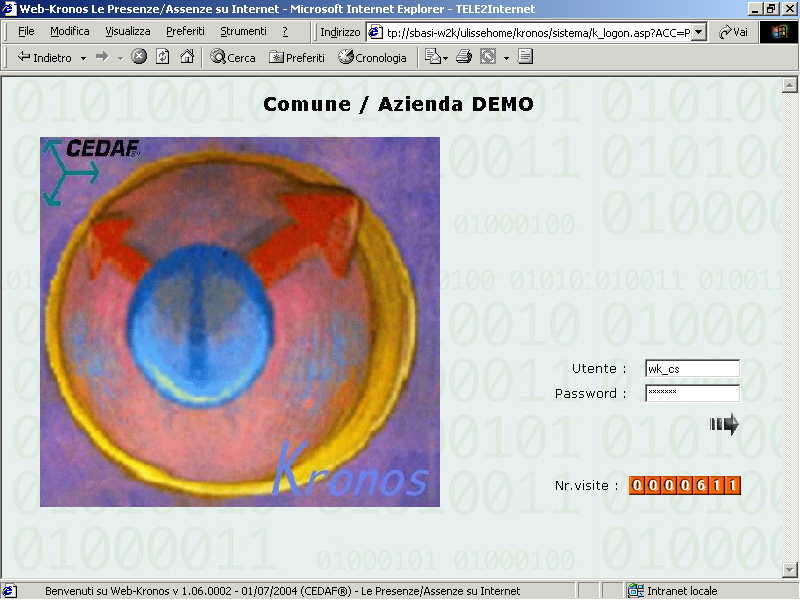Screen dimensions: 800x600
Task: Click the 'Utente :' label
Action: pos(599,368)
